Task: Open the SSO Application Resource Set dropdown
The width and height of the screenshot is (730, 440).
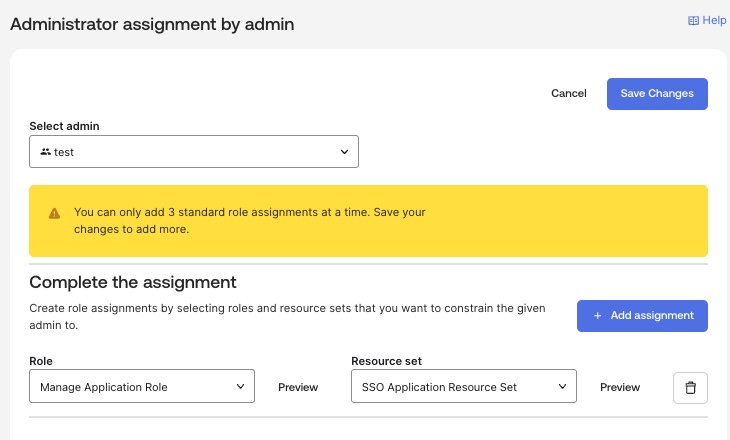Action: (463, 387)
